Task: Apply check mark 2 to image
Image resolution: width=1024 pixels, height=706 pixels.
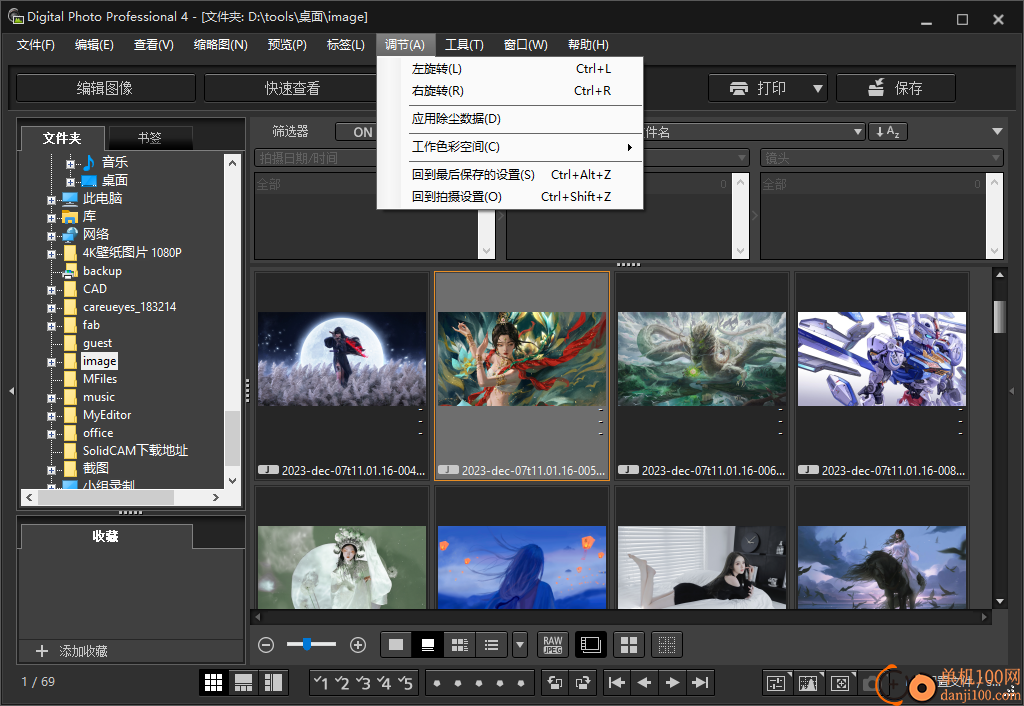Action: [342, 683]
